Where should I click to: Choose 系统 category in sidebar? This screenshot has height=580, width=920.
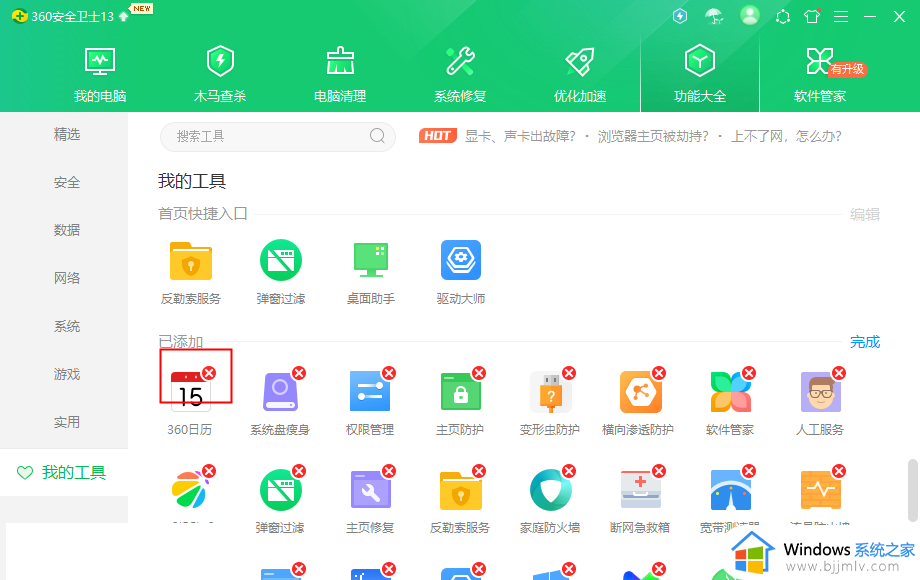coord(66,326)
